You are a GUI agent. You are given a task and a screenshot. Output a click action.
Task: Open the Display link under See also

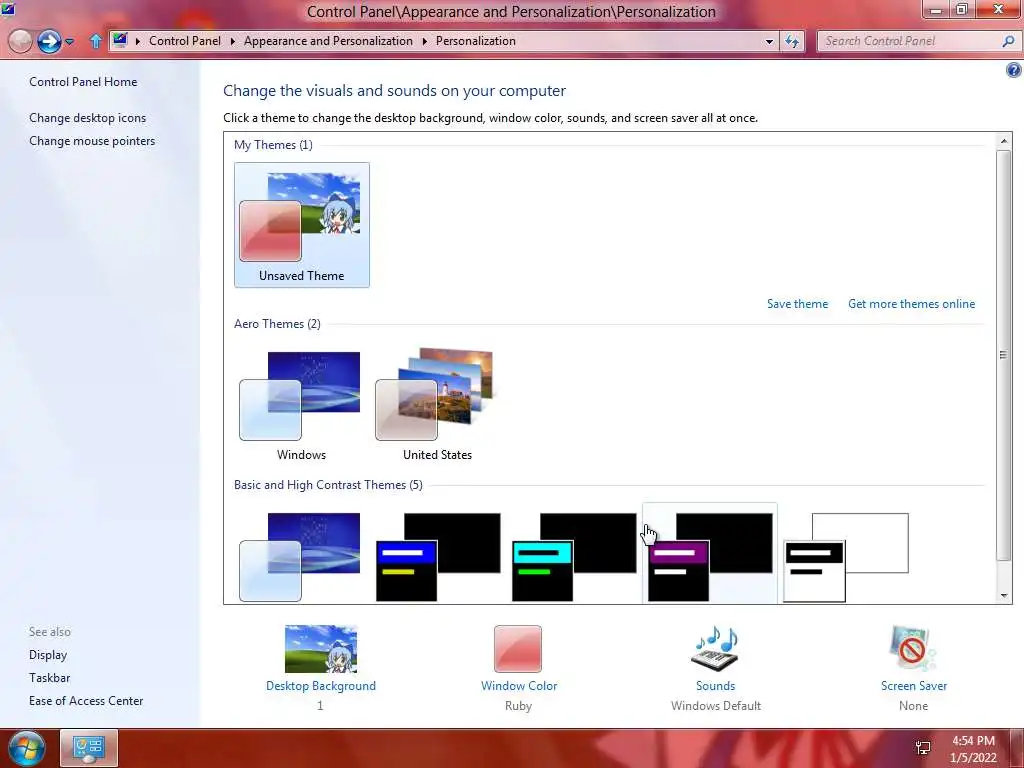pyautogui.click(x=48, y=654)
